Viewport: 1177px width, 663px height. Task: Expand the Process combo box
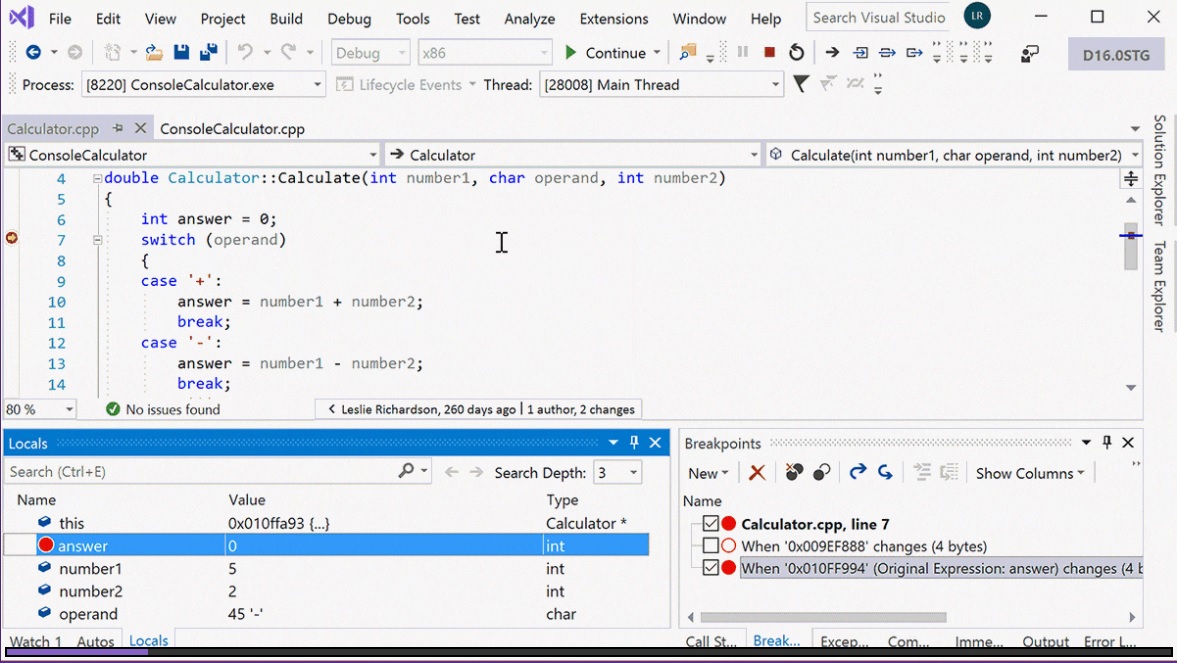click(x=317, y=85)
